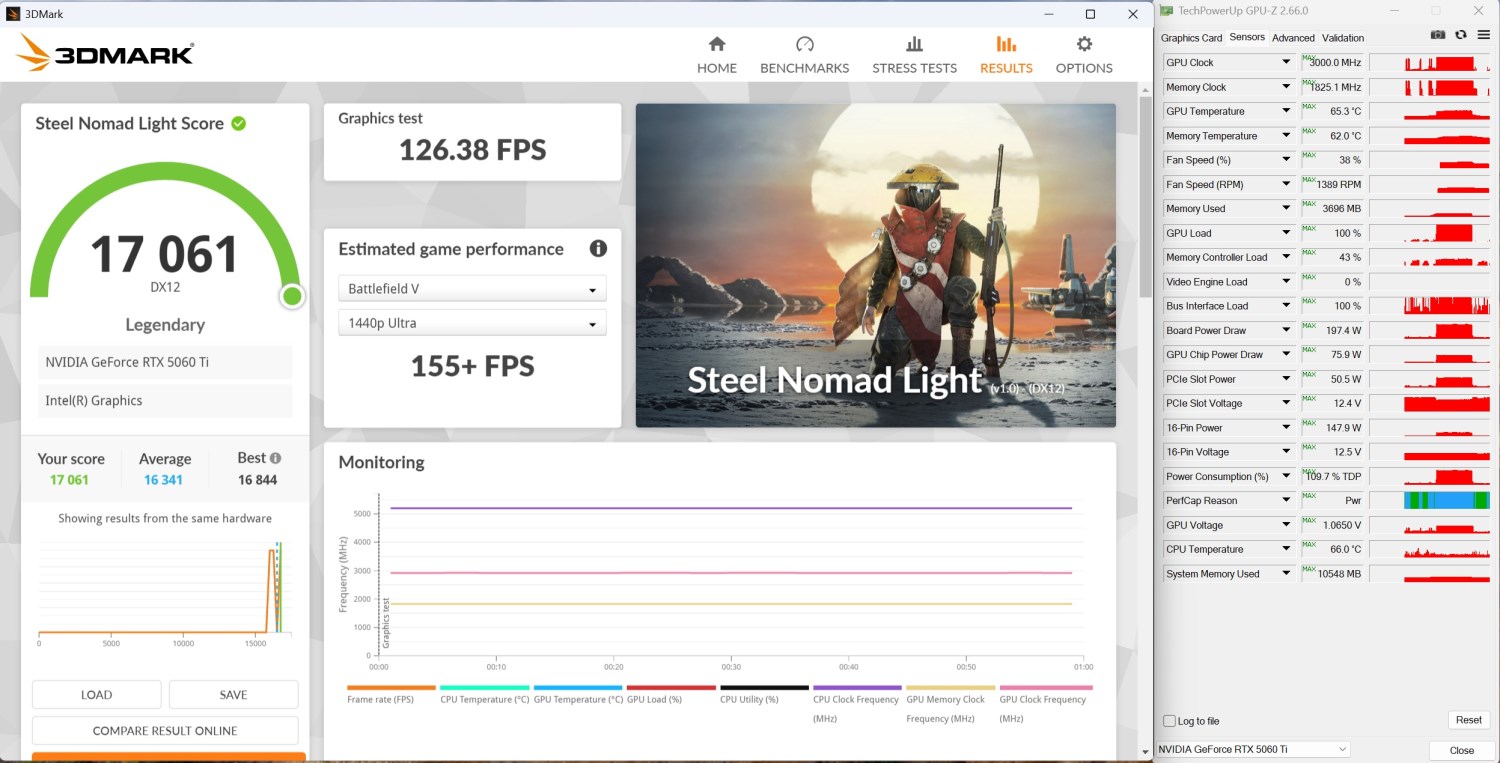Screen dimensions: 1500x763
Task: Click the info icon beside Estimated game performance
Action: pyautogui.click(x=598, y=249)
